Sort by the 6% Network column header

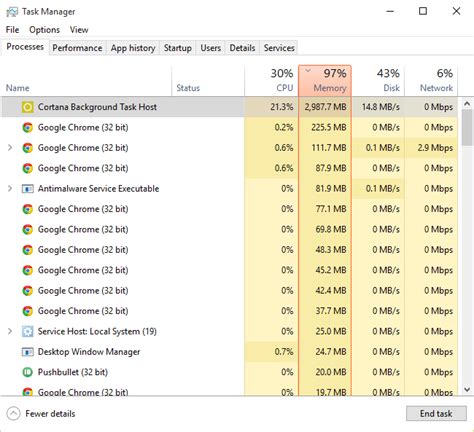pos(431,81)
